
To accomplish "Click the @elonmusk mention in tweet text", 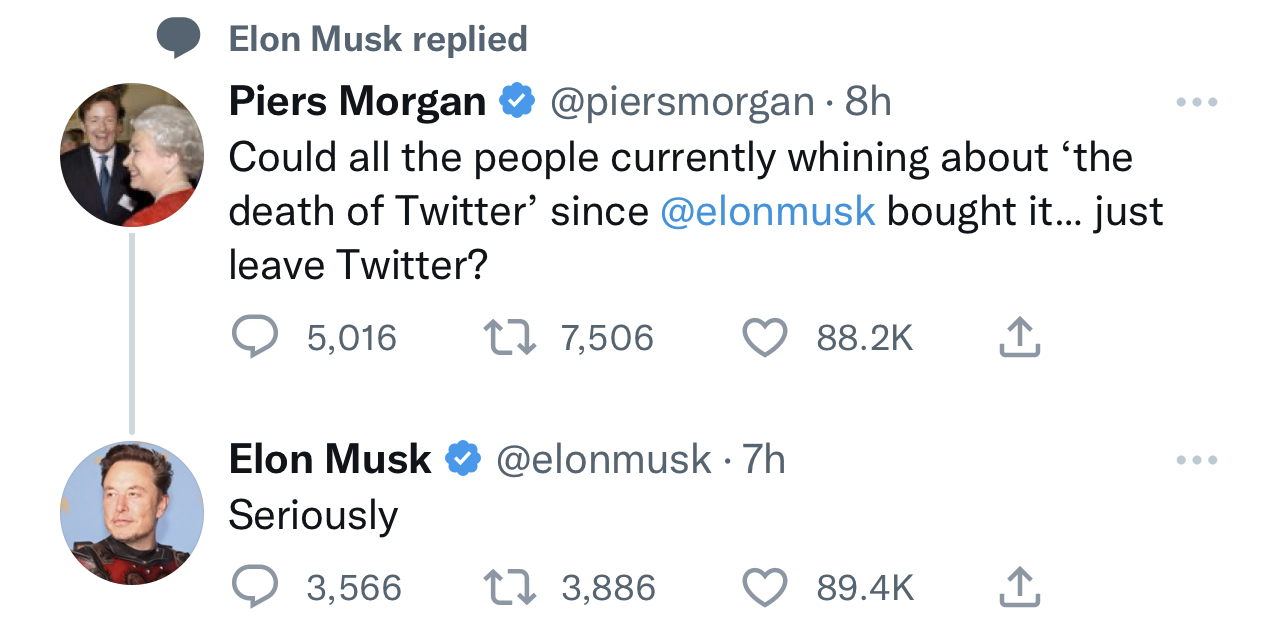I will click(767, 211).
